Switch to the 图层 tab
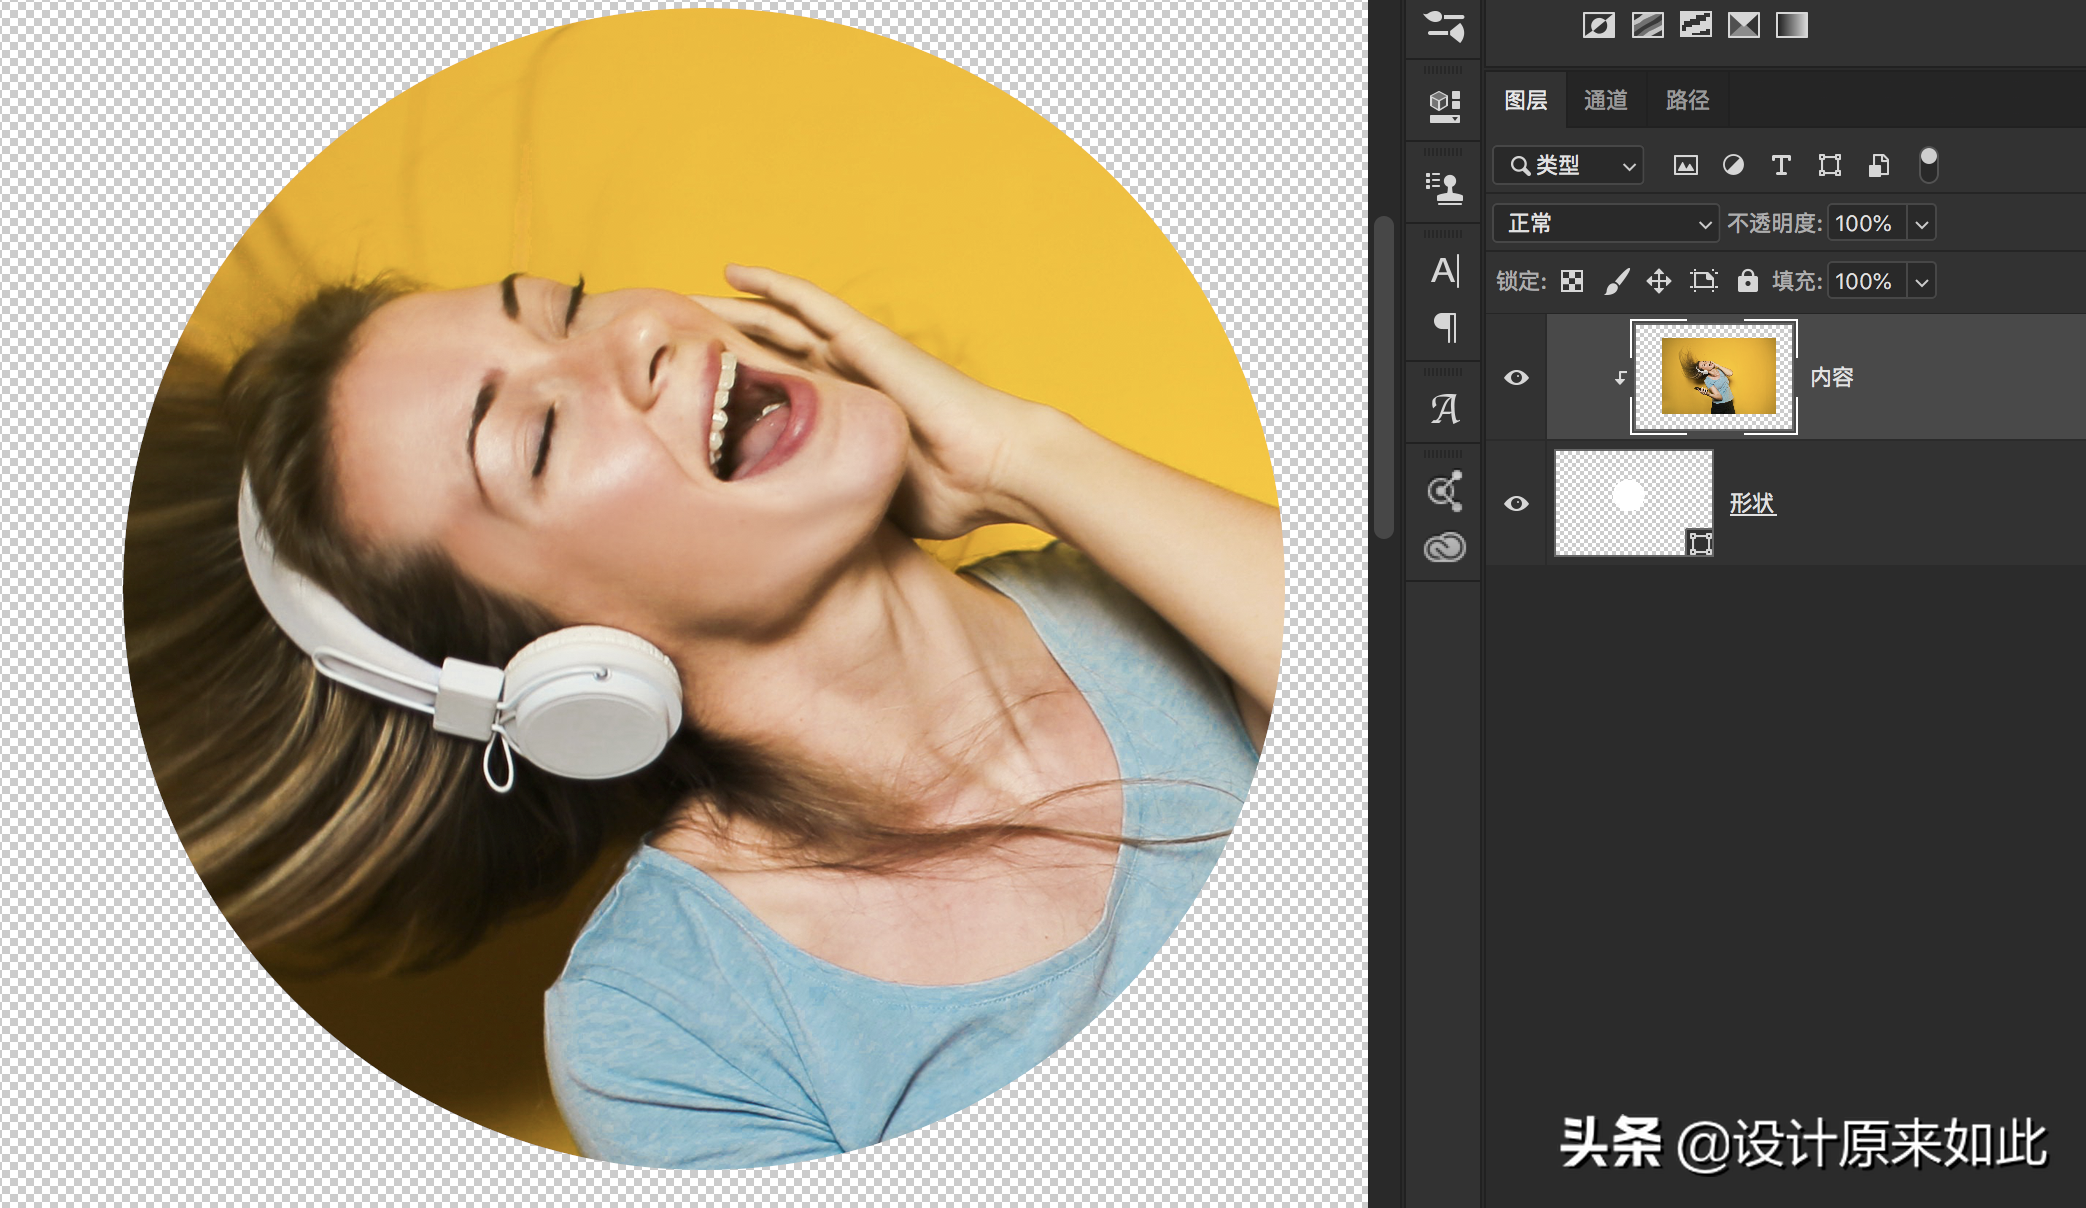The height and width of the screenshot is (1208, 2086). (x=1526, y=100)
